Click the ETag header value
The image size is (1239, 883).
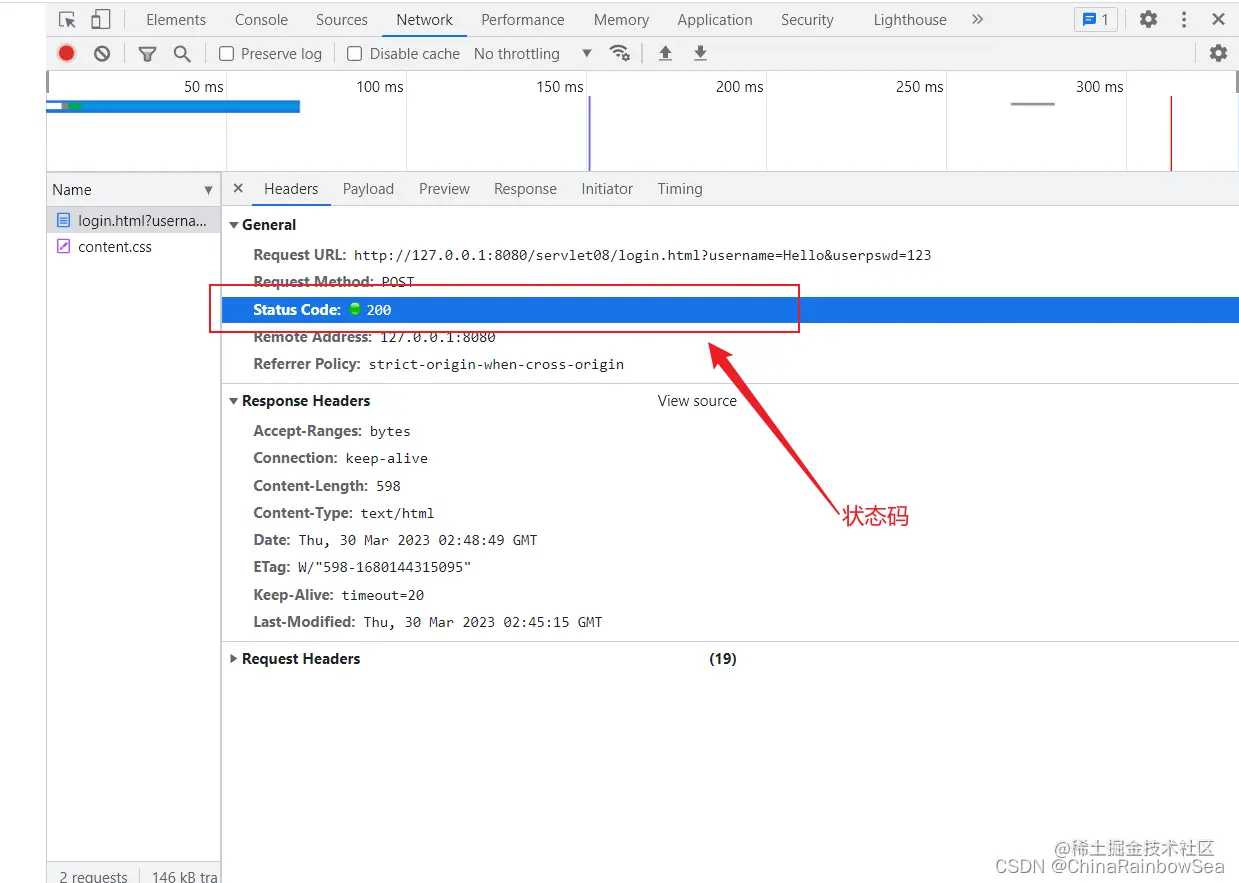384,567
